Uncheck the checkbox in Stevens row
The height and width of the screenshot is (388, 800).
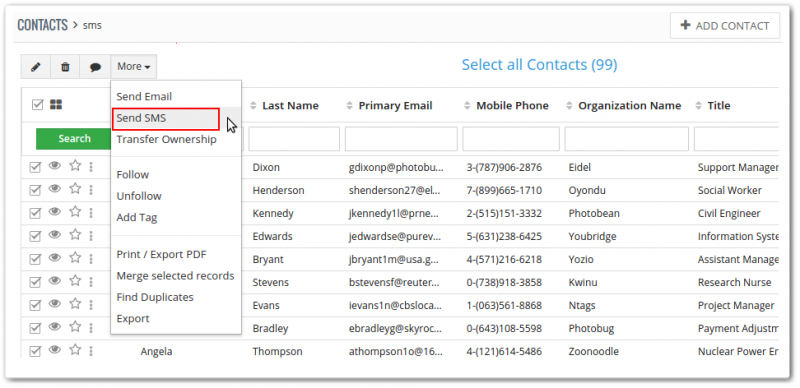35,282
